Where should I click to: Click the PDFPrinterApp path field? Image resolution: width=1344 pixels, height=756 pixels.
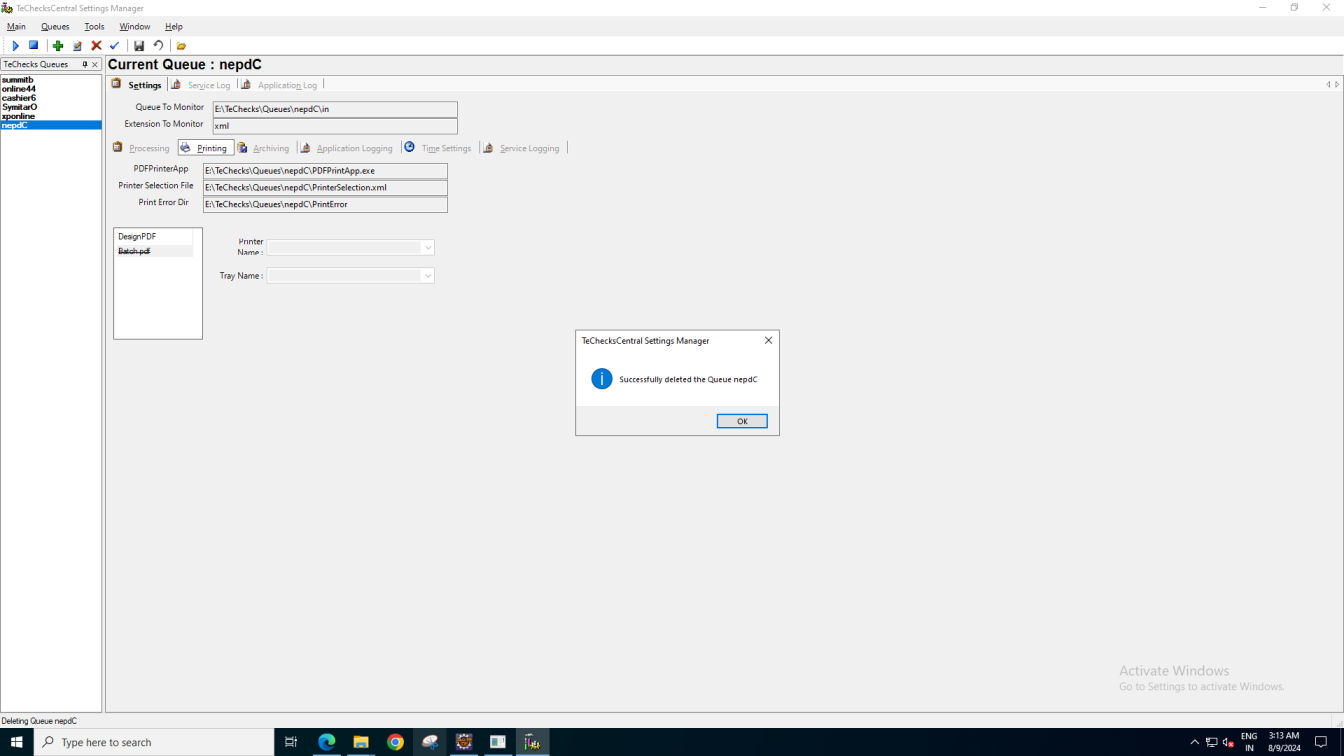coord(325,171)
